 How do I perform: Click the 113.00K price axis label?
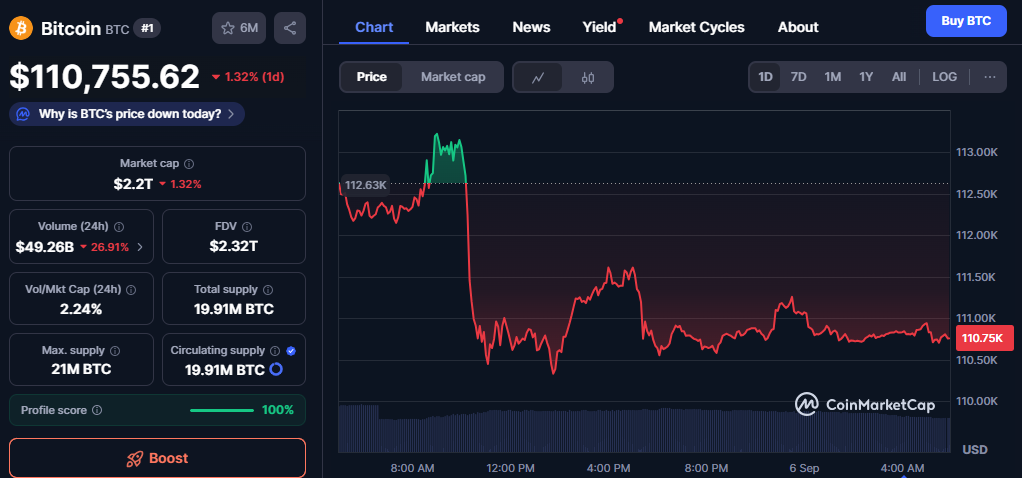(x=977, y=152)
